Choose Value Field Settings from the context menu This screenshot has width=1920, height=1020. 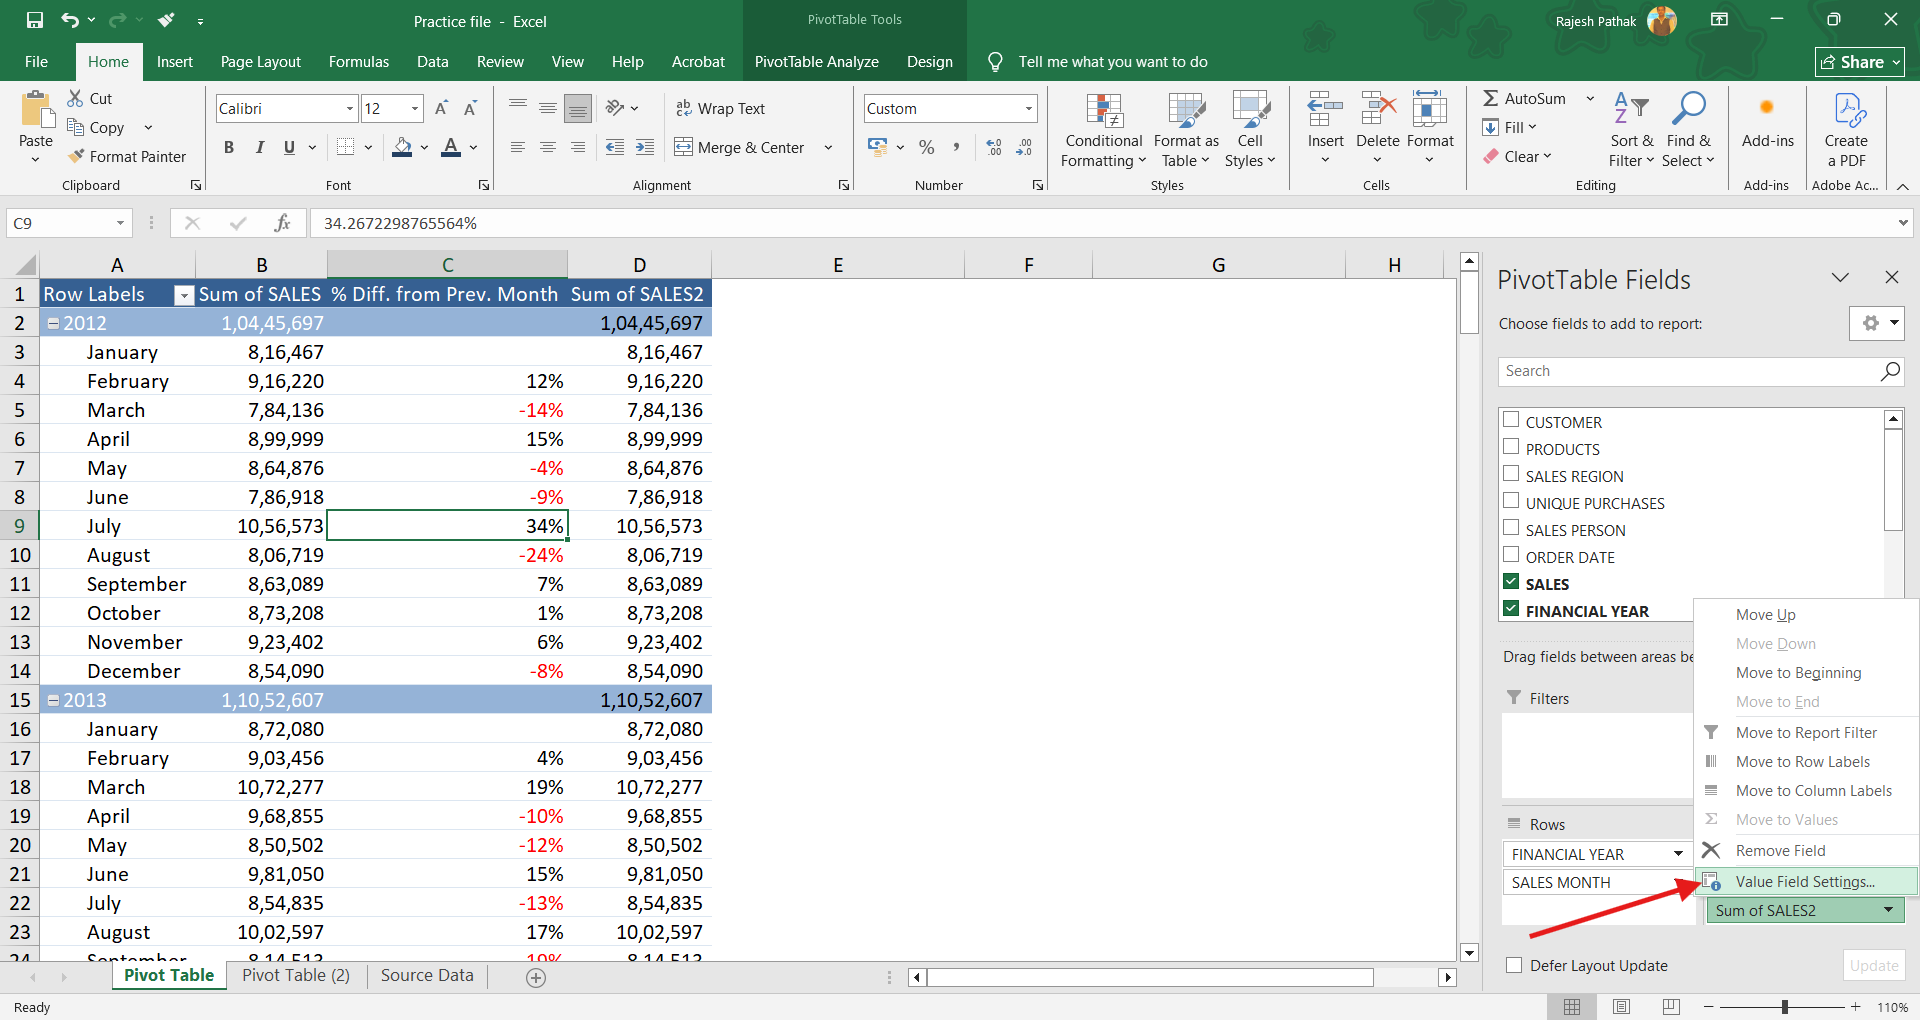coord(1805,882)
